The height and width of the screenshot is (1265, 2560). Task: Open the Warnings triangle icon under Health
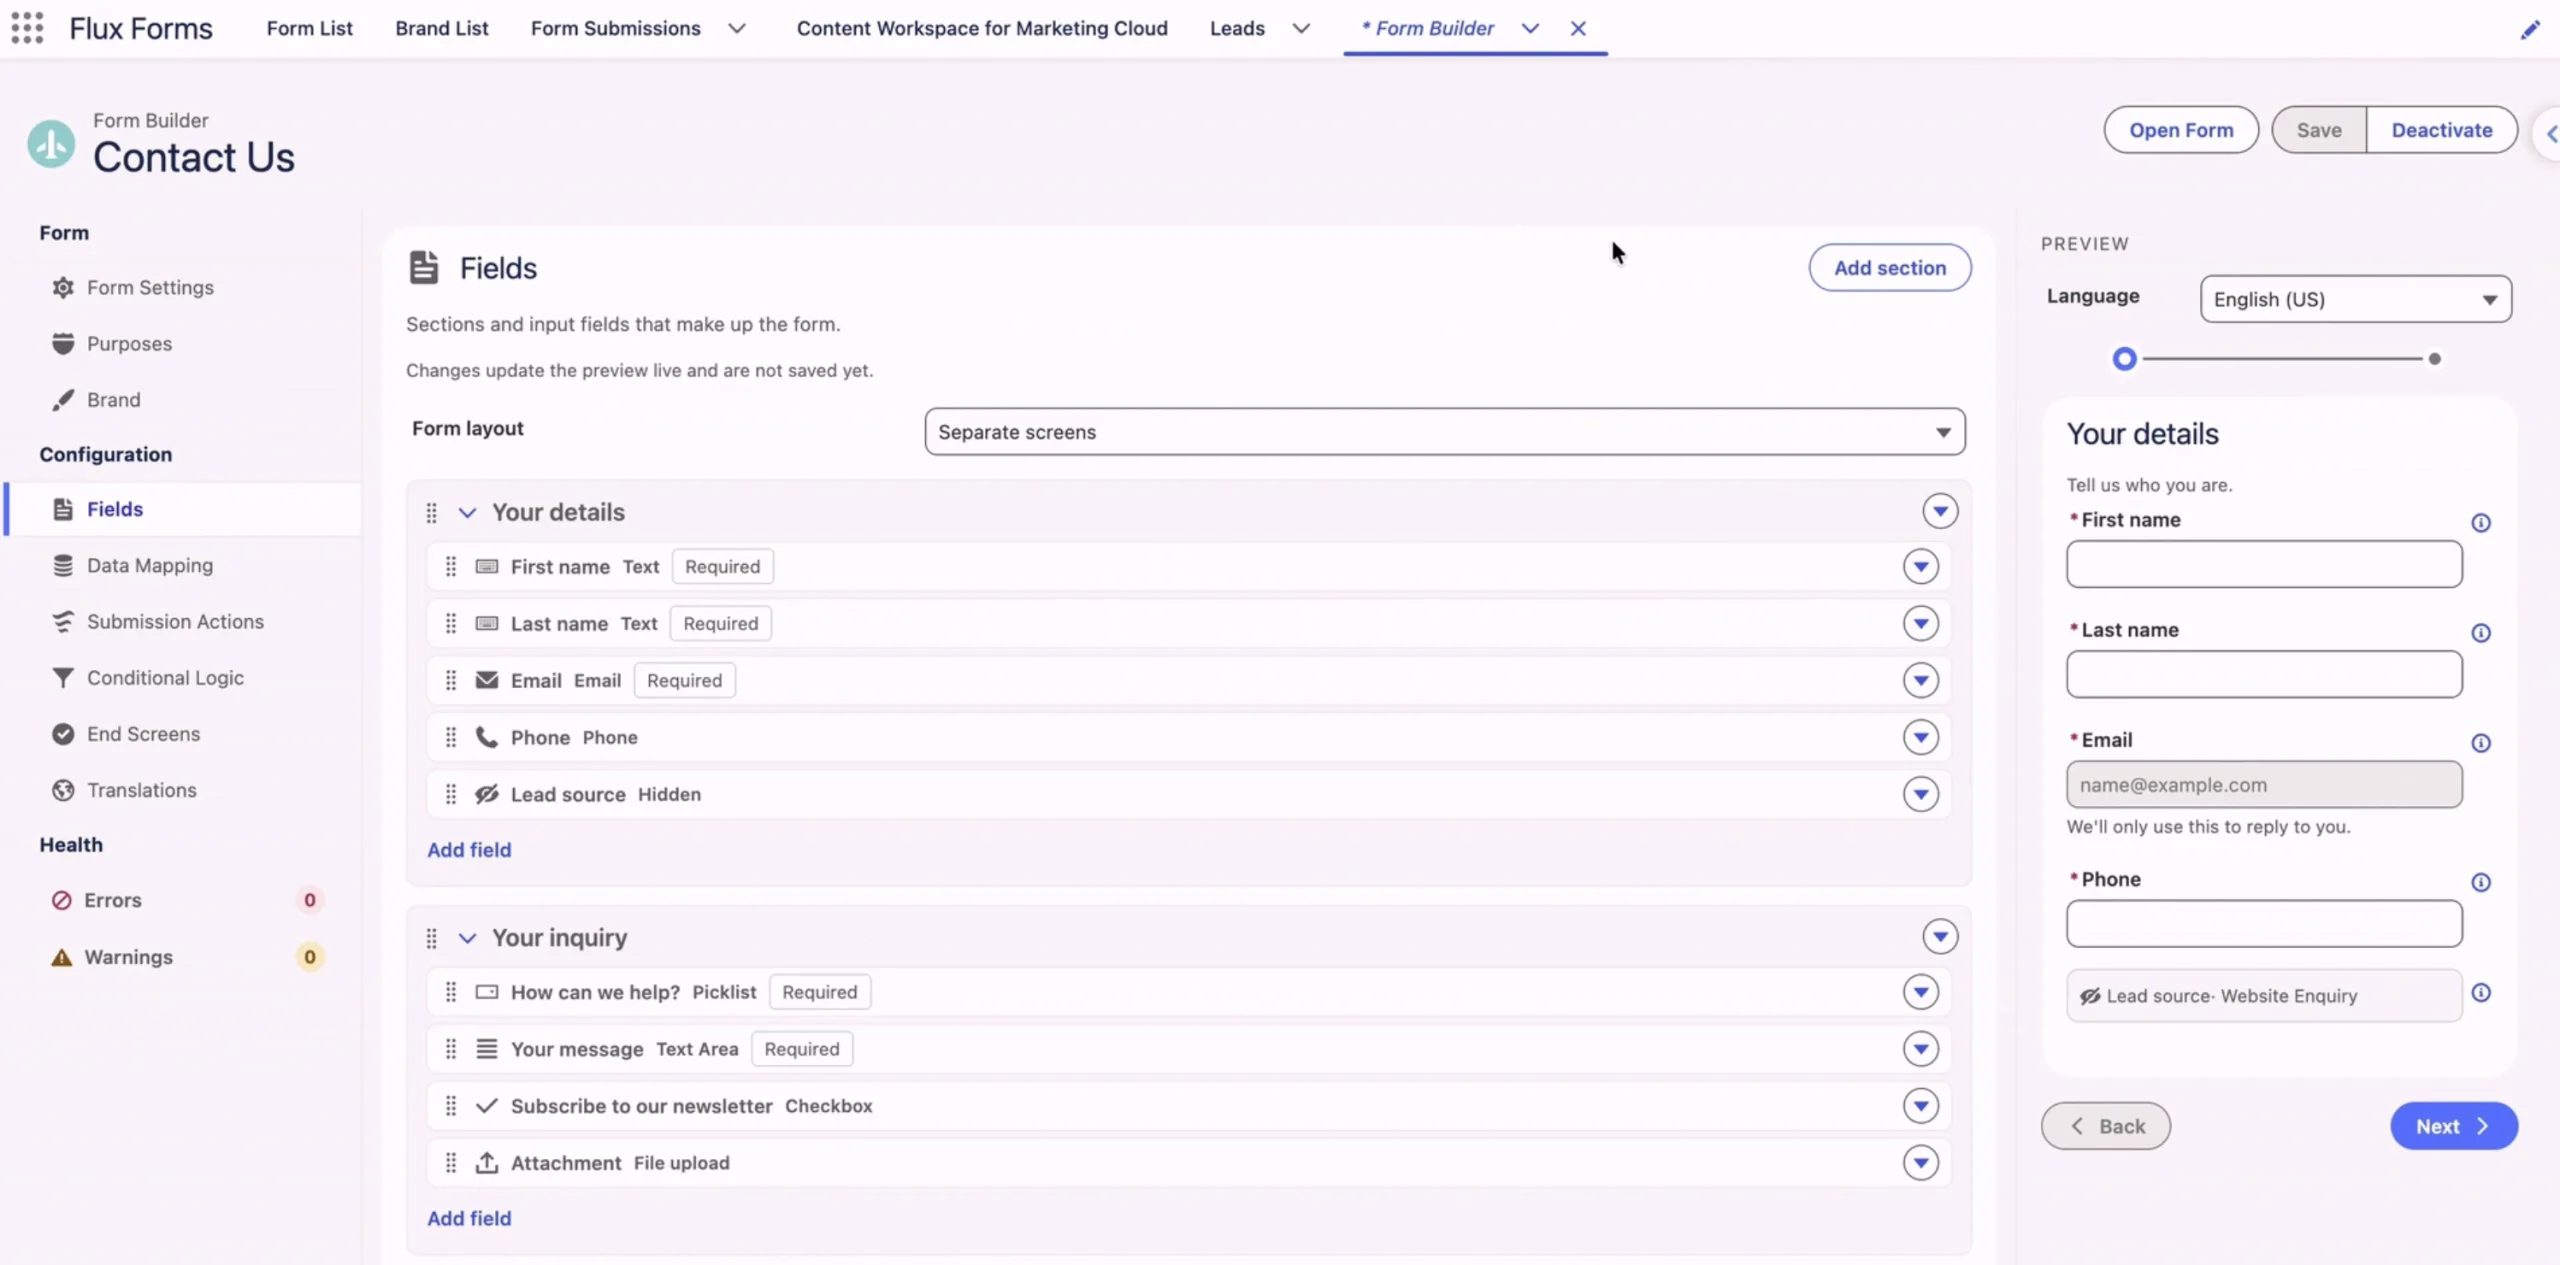click(x=62, y=957)
